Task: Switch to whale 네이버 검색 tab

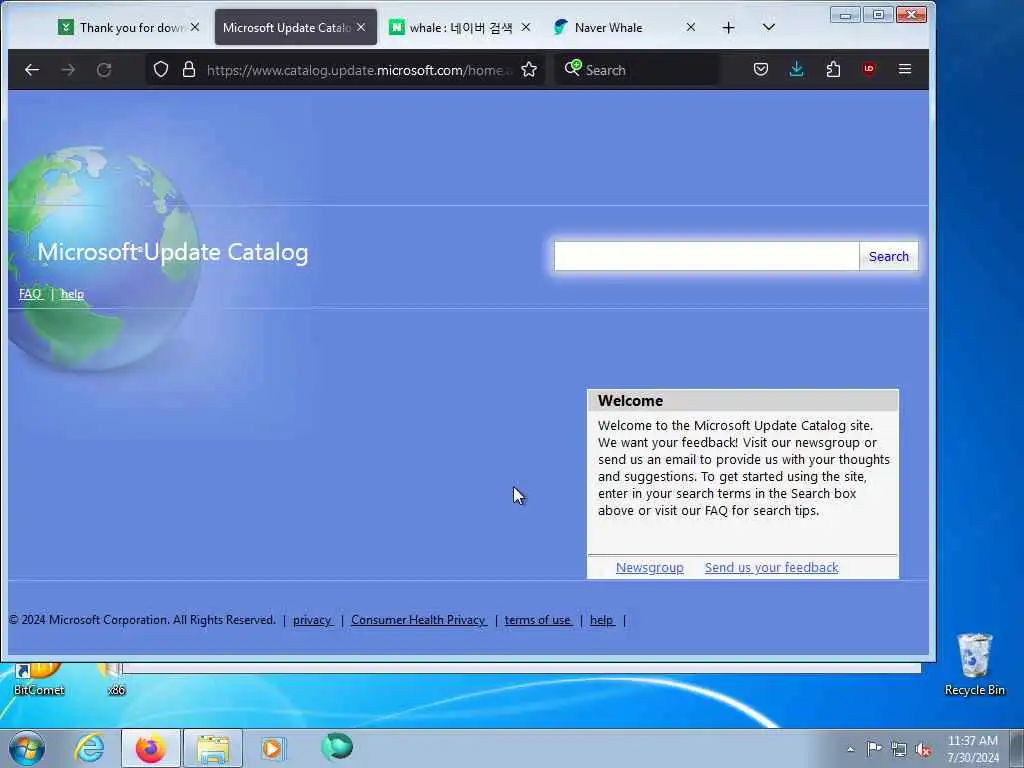Action: [460, 27]
